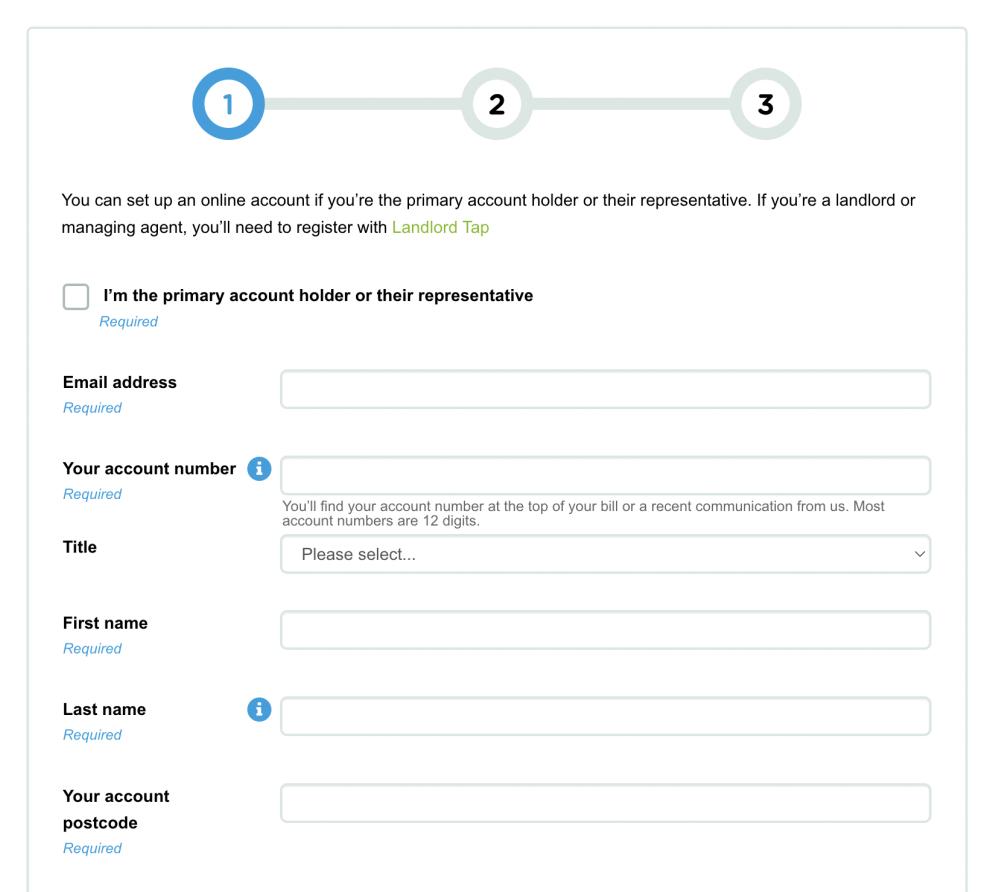Click the 'Your account number' label

pos(149,468)
